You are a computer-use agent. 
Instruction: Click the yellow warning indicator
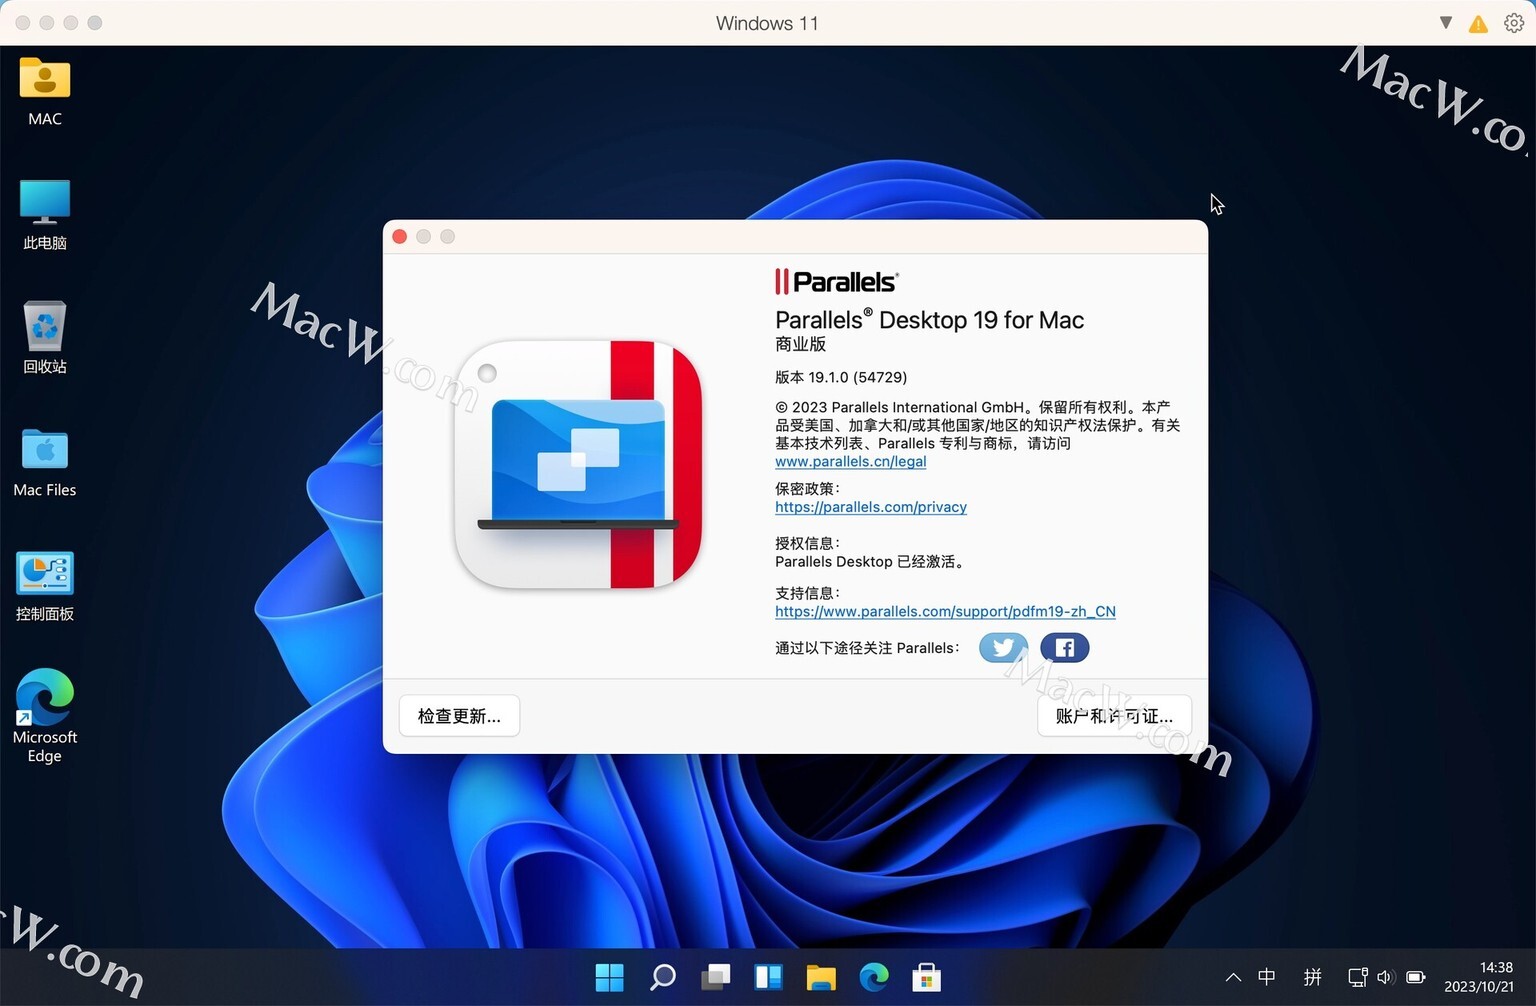(1478, 24)
